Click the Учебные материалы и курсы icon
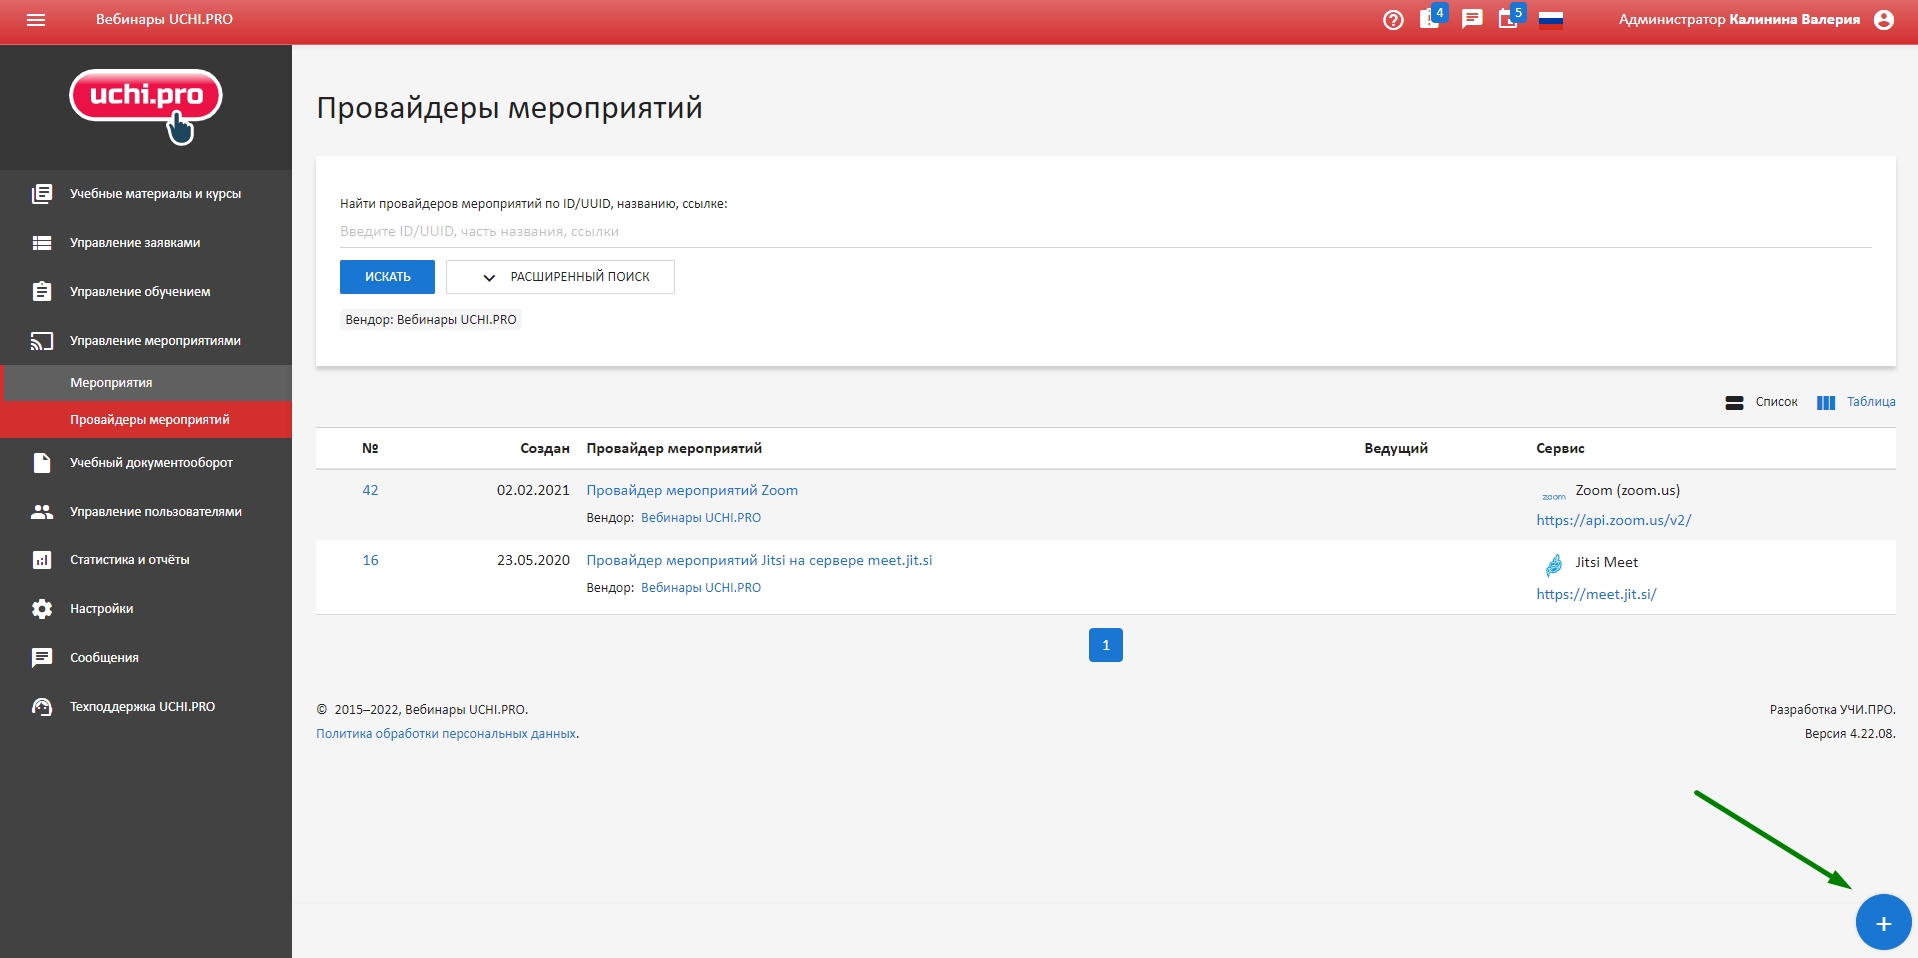The width and height of the screenshot is (1918, 958). pos(42,194)
